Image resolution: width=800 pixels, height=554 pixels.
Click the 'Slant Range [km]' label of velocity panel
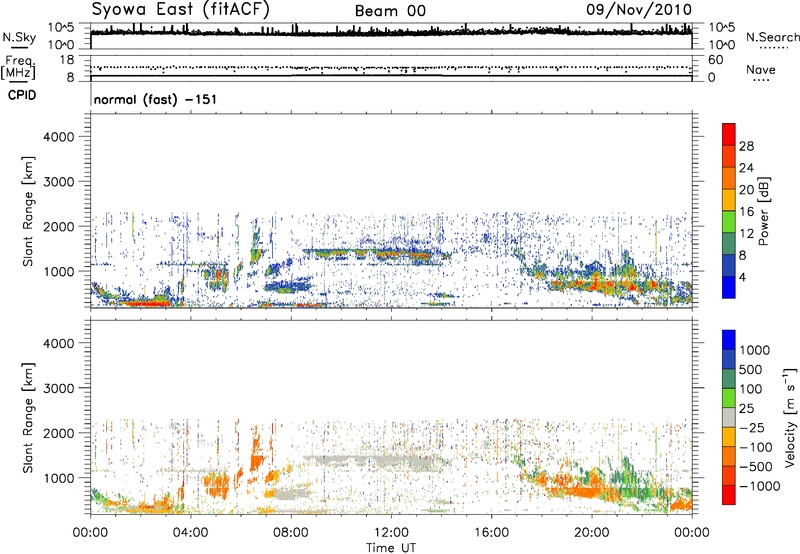[x=28, y=418]
